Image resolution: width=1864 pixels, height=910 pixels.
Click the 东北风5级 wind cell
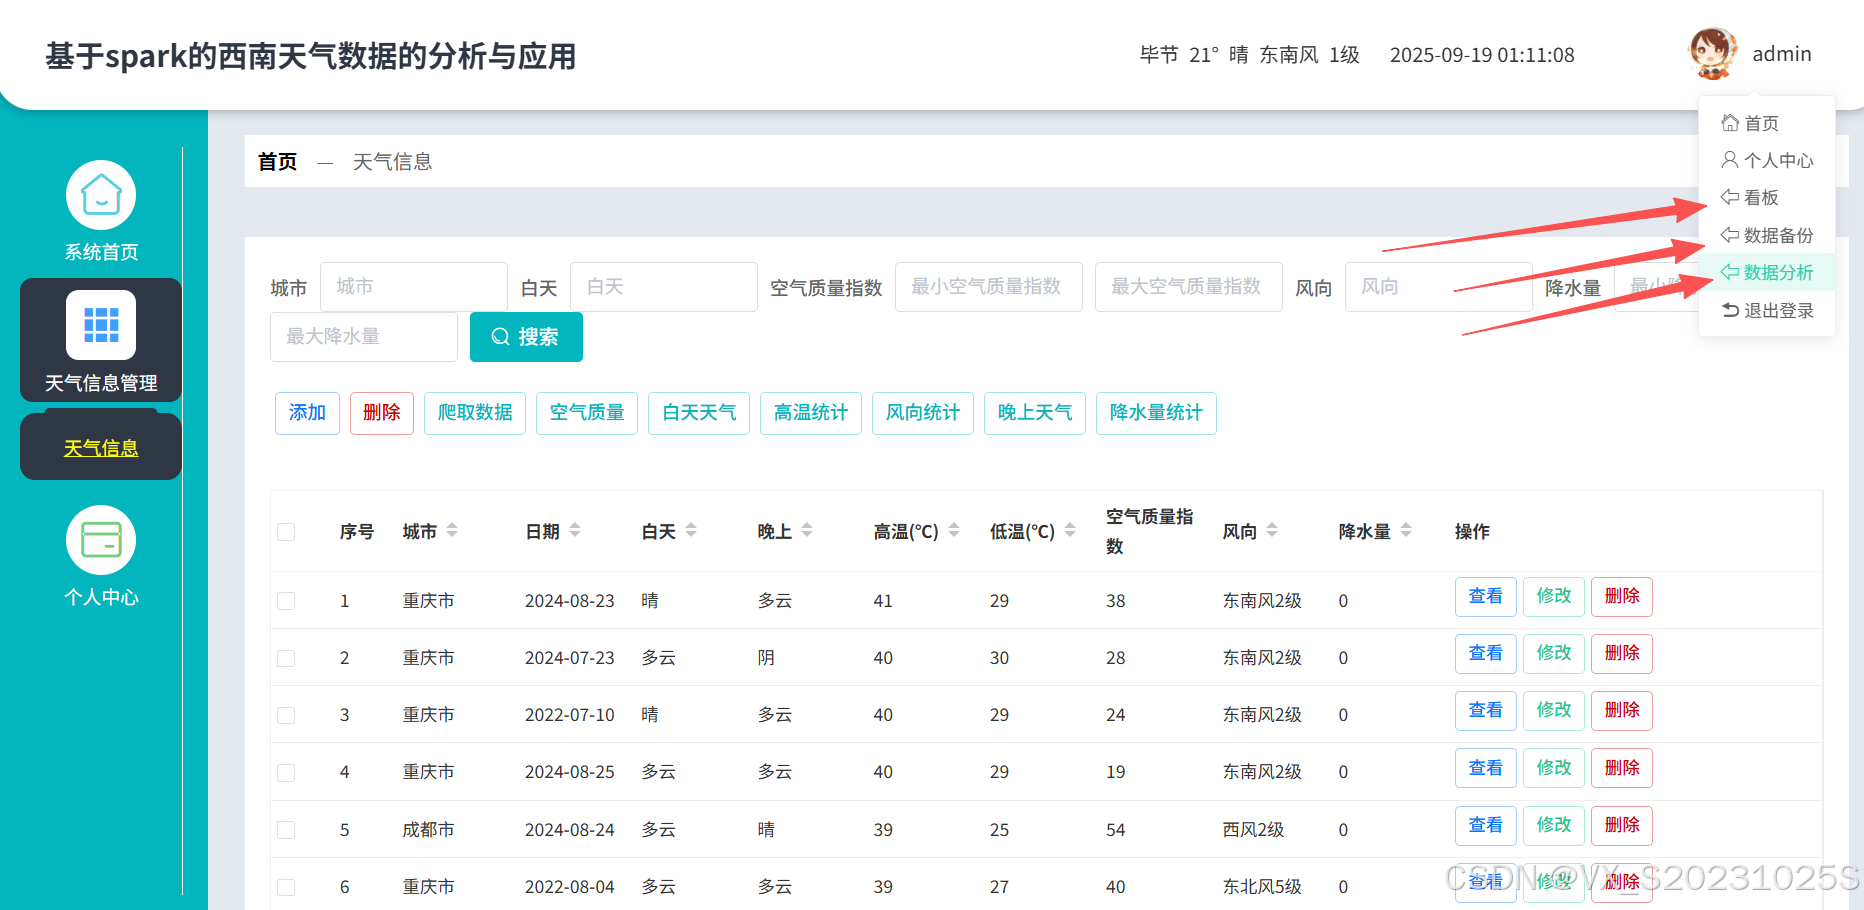tap(1262, 887)
